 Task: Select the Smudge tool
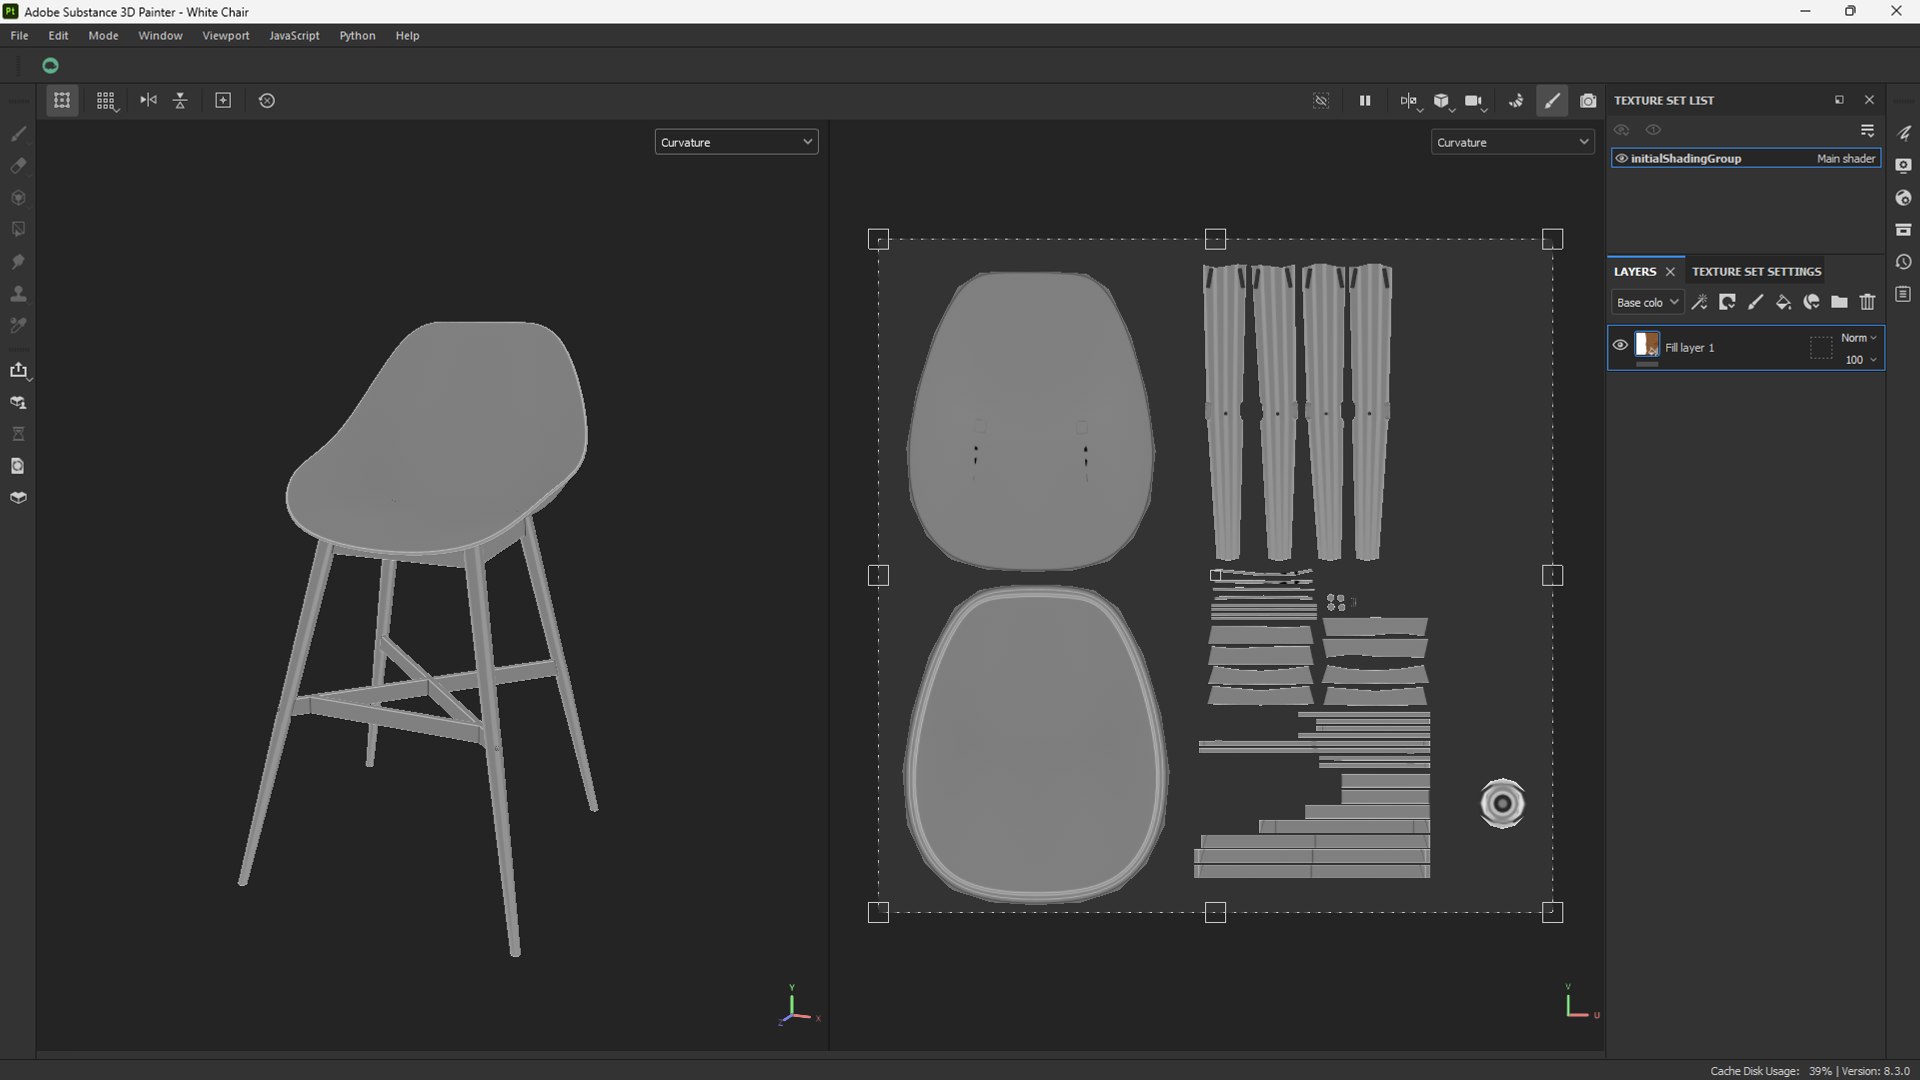point(18,261)
